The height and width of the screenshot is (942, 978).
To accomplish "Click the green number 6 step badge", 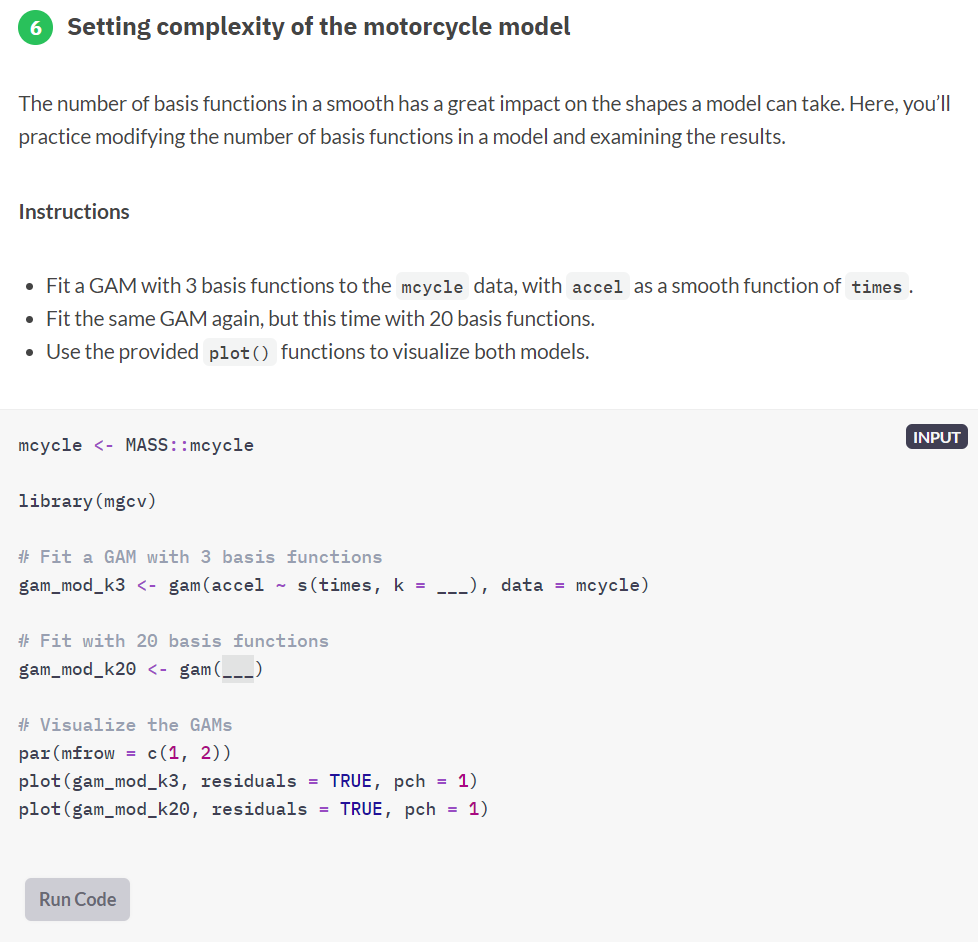I will [x=36, y=27].
